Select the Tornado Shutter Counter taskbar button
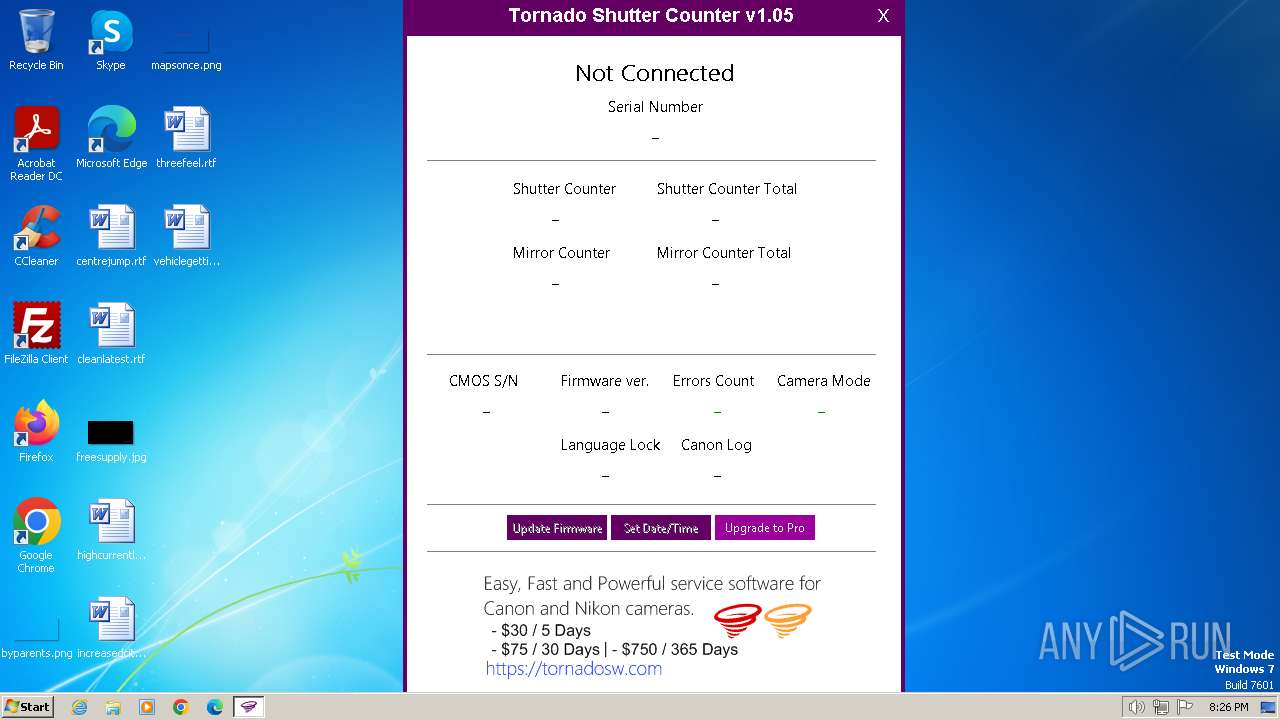Screen dimensions: 1280x720 pos(249,707)
